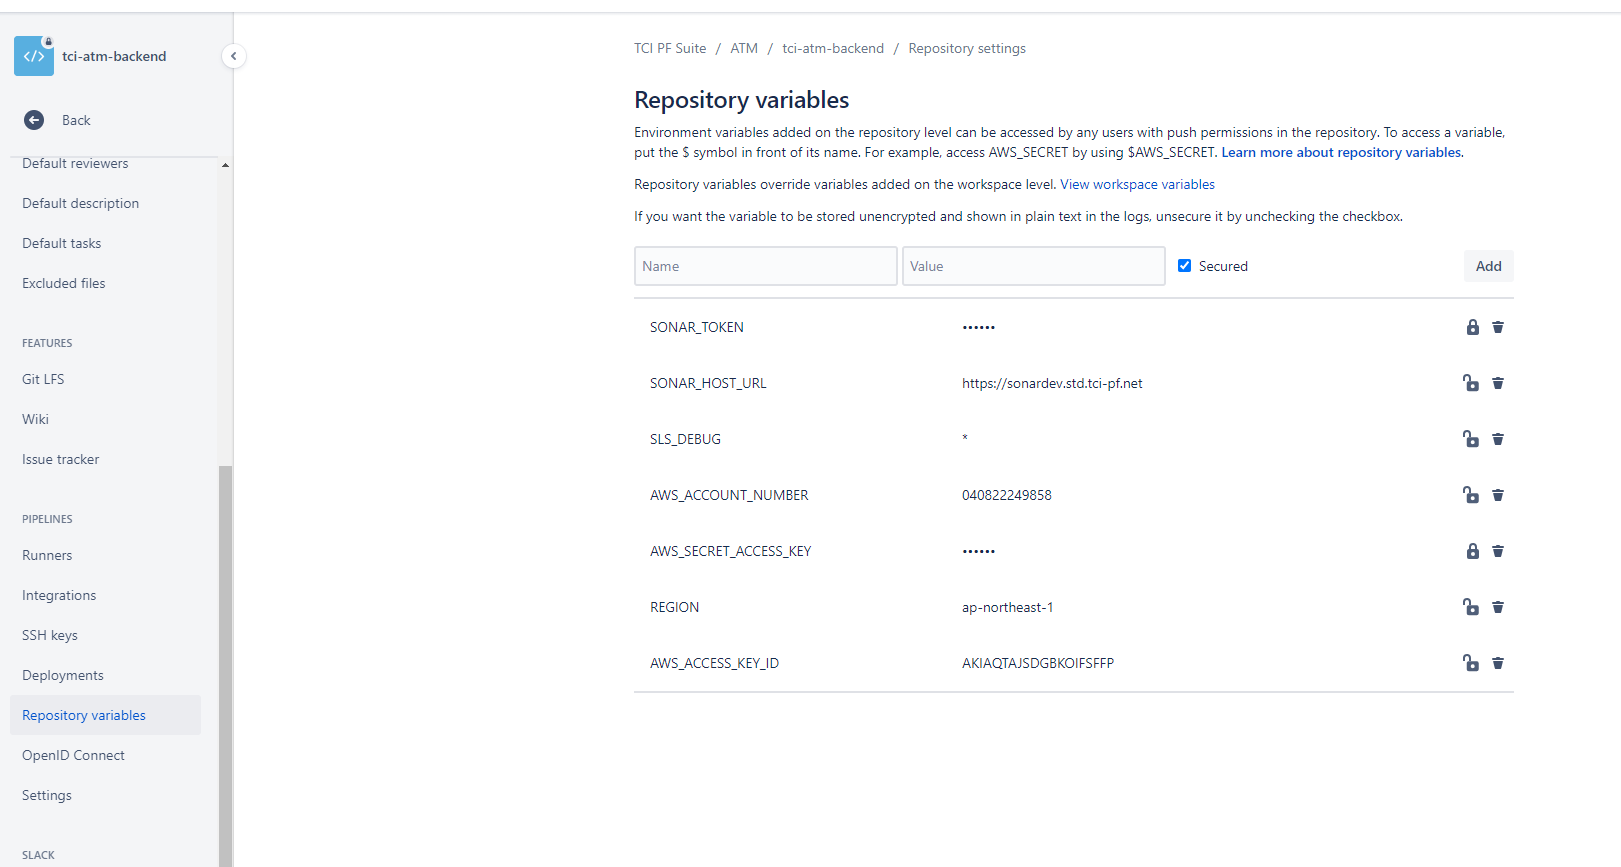Click the Back arrow icon in the sidebar
The width and height of the screenshot is (1621, 867).
point(34,120)
